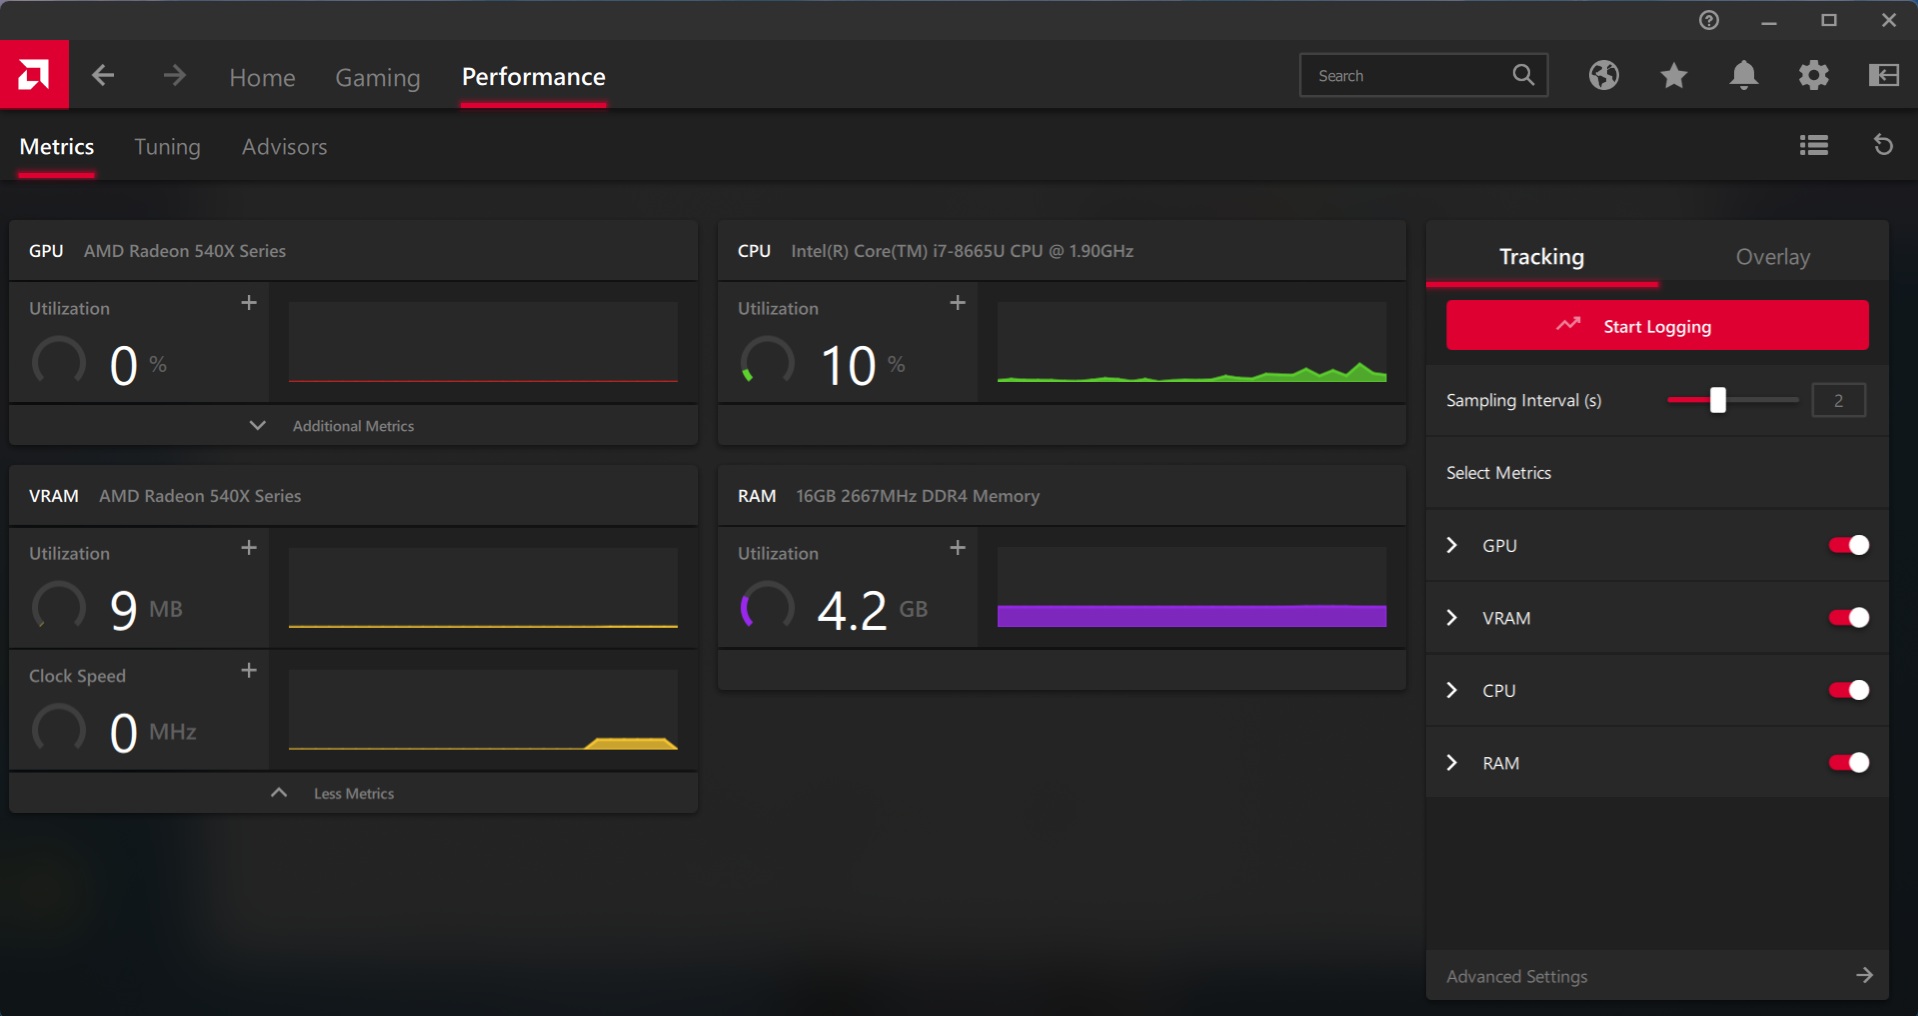The width and height of the screenshot is (1918, 1016).
Task: Go back with the left arrow
Action: pyautogui.click(x=103, y=75)
